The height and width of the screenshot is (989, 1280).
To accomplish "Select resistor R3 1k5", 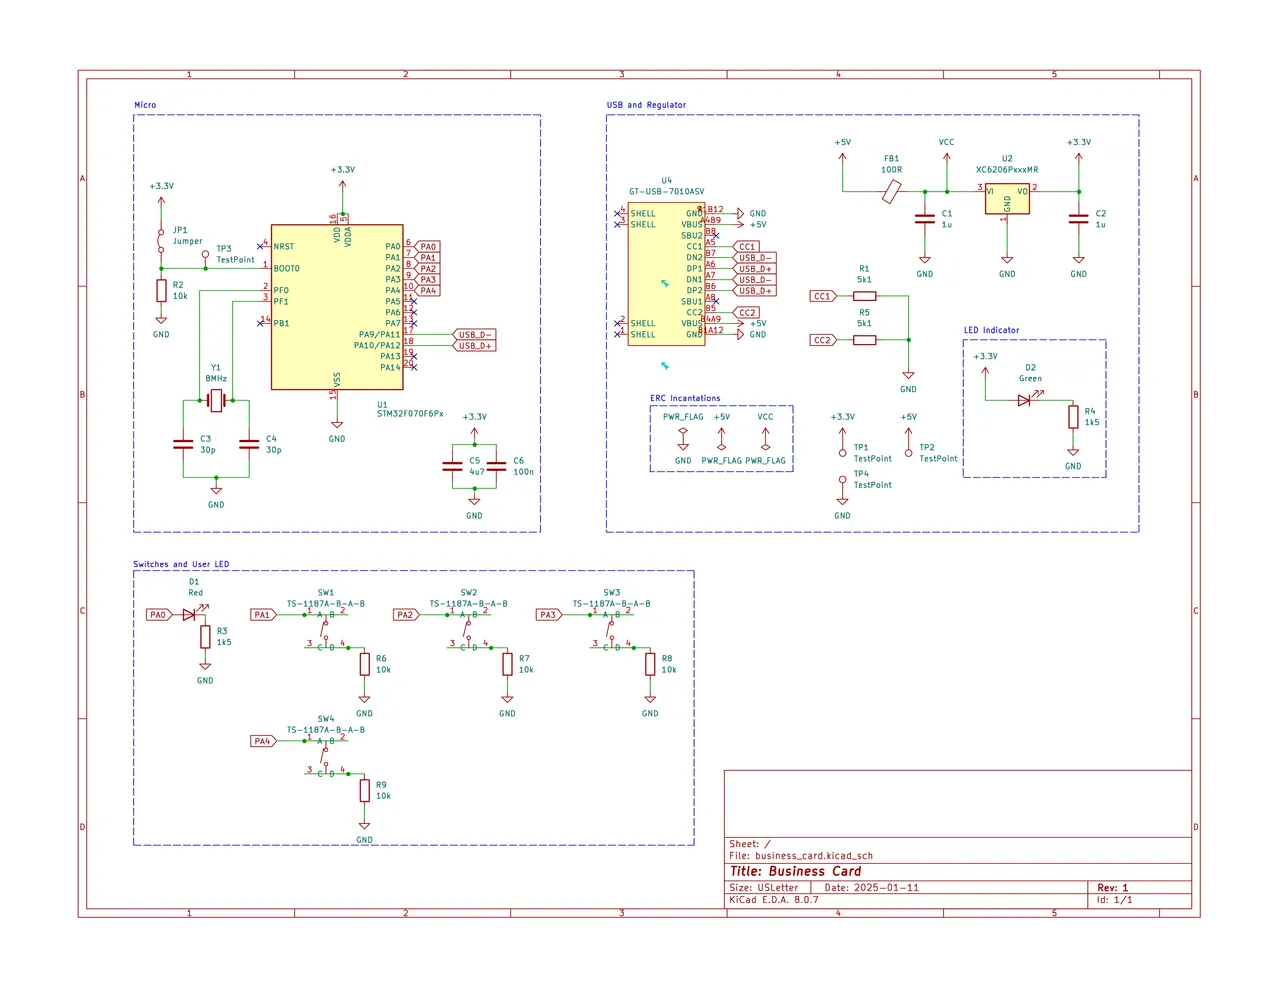I will point(205,636).
